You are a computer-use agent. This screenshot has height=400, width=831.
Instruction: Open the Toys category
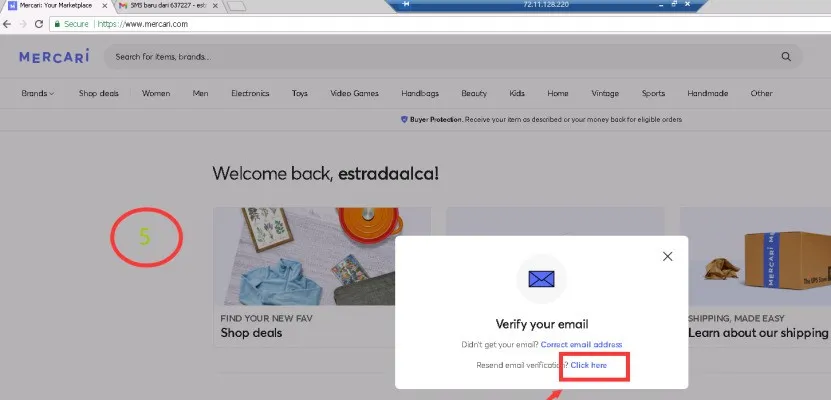click(x=299, y=93)
